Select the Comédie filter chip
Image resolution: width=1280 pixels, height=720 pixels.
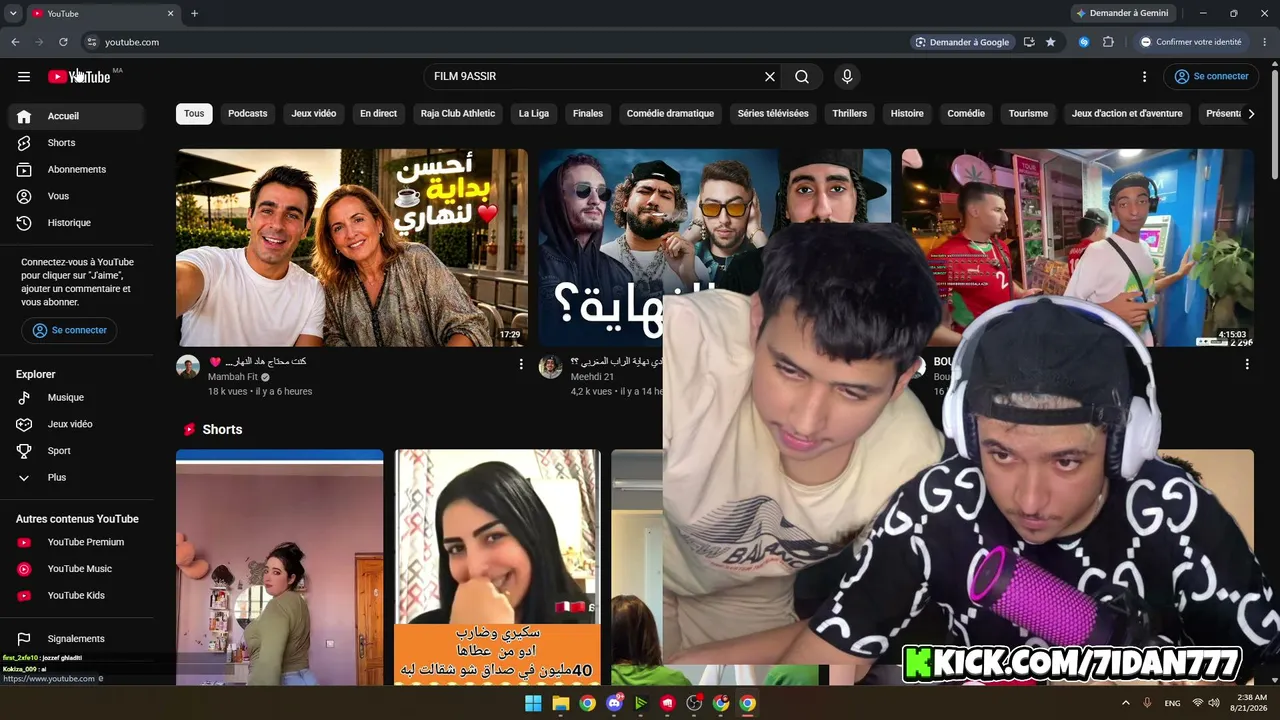966,114
